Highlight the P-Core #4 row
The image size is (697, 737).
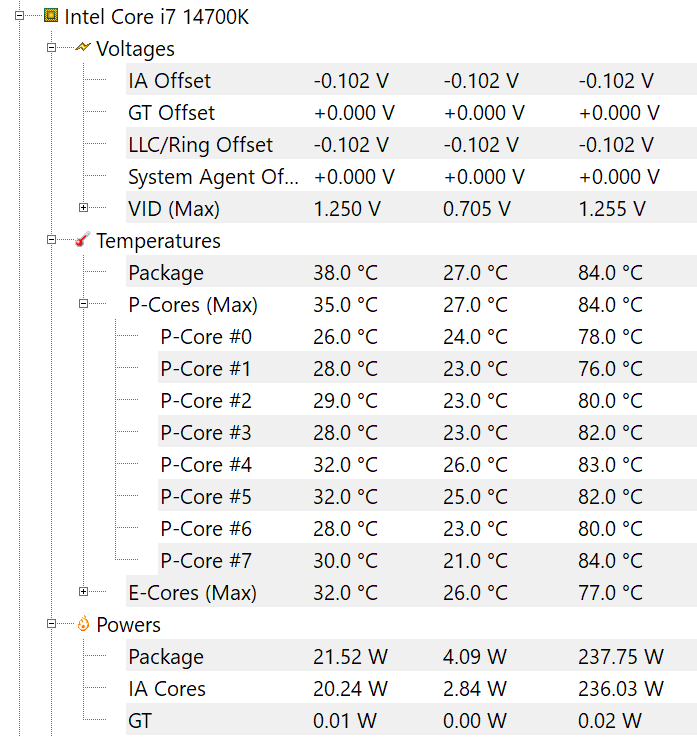pyautogui.click(x=206, y=465)
